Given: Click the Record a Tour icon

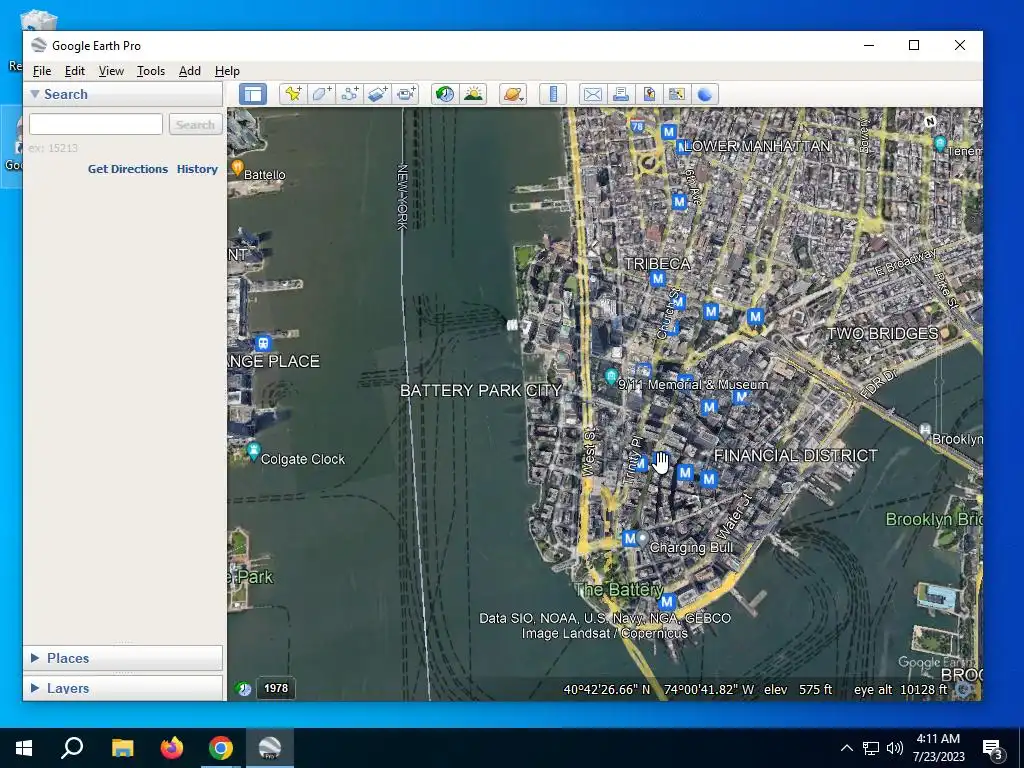Looking at the screenshot, I should [406, 94].
